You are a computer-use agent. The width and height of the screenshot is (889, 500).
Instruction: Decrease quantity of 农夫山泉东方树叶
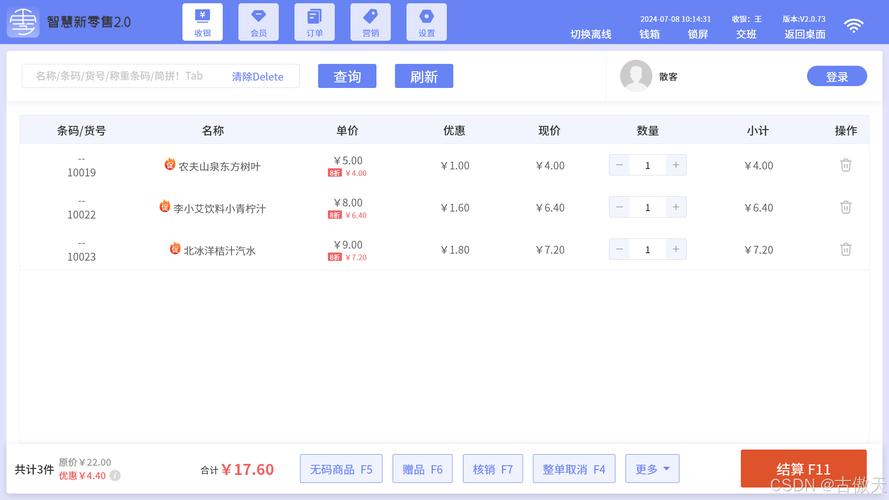pyautogui.click(x=619, y=165)
